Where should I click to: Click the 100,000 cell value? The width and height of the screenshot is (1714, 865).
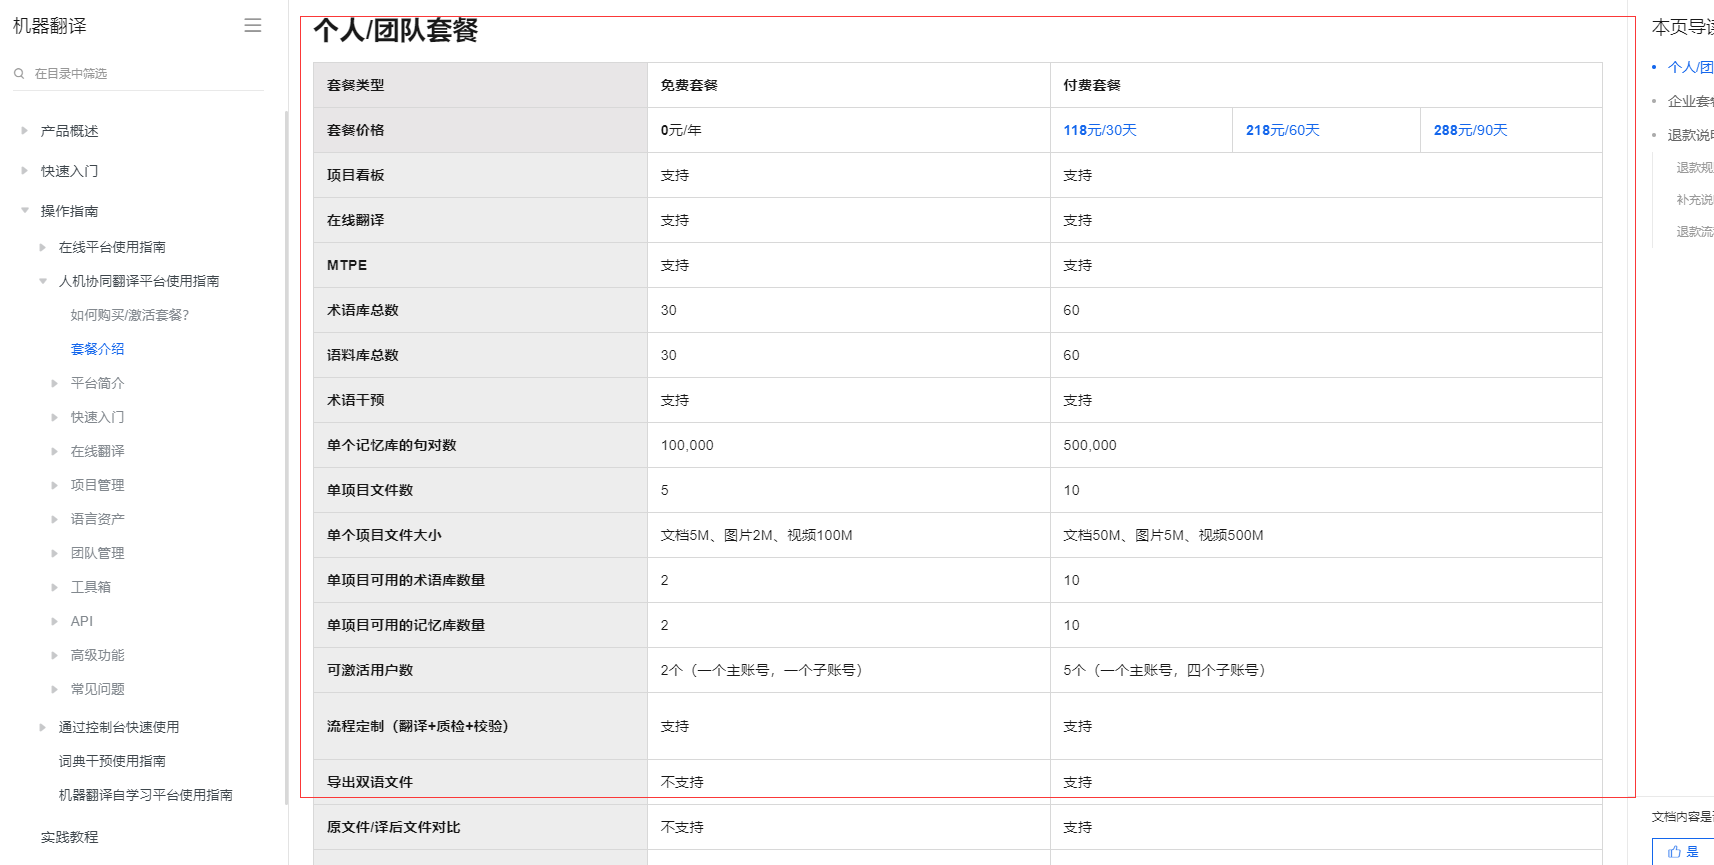point(687,445)
